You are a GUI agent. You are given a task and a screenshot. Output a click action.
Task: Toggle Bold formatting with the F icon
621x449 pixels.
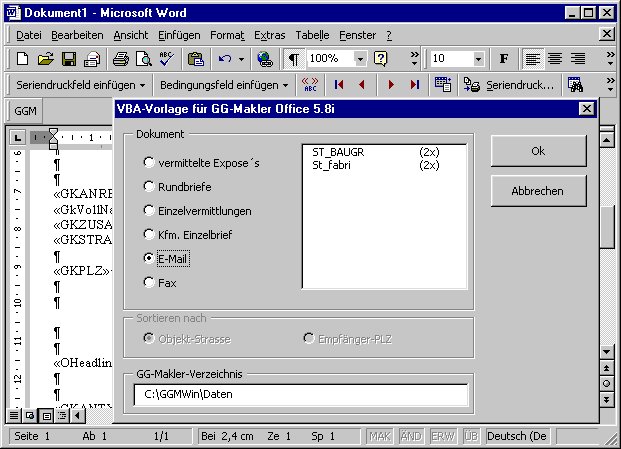[504, 59]
